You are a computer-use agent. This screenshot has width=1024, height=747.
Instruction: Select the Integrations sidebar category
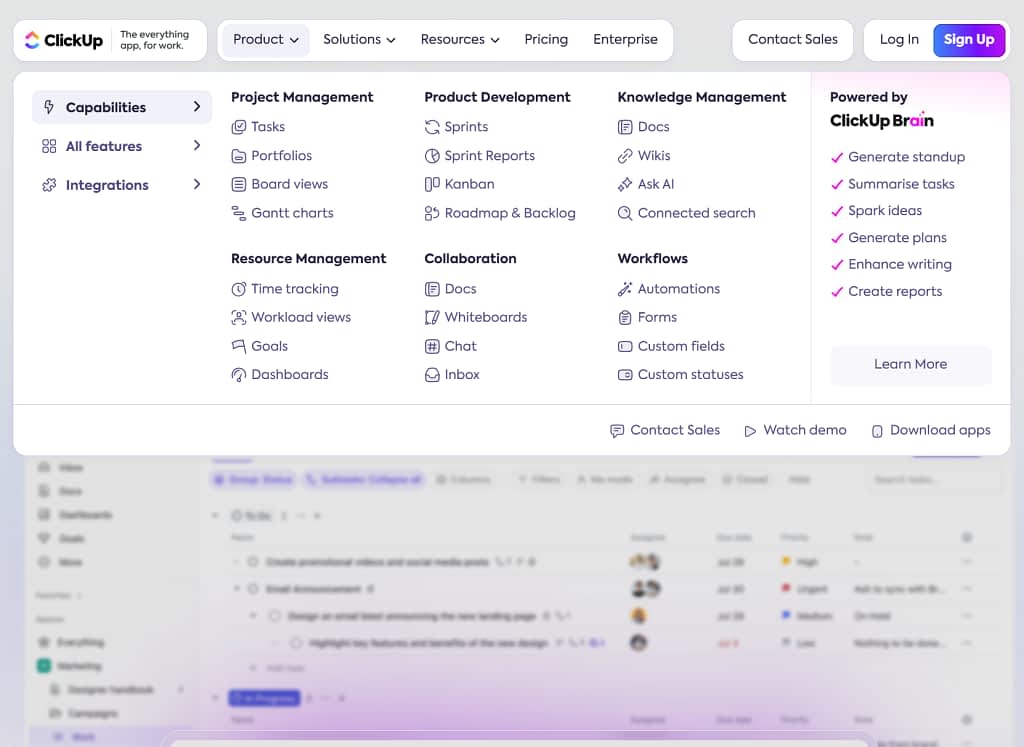point(122,185)
